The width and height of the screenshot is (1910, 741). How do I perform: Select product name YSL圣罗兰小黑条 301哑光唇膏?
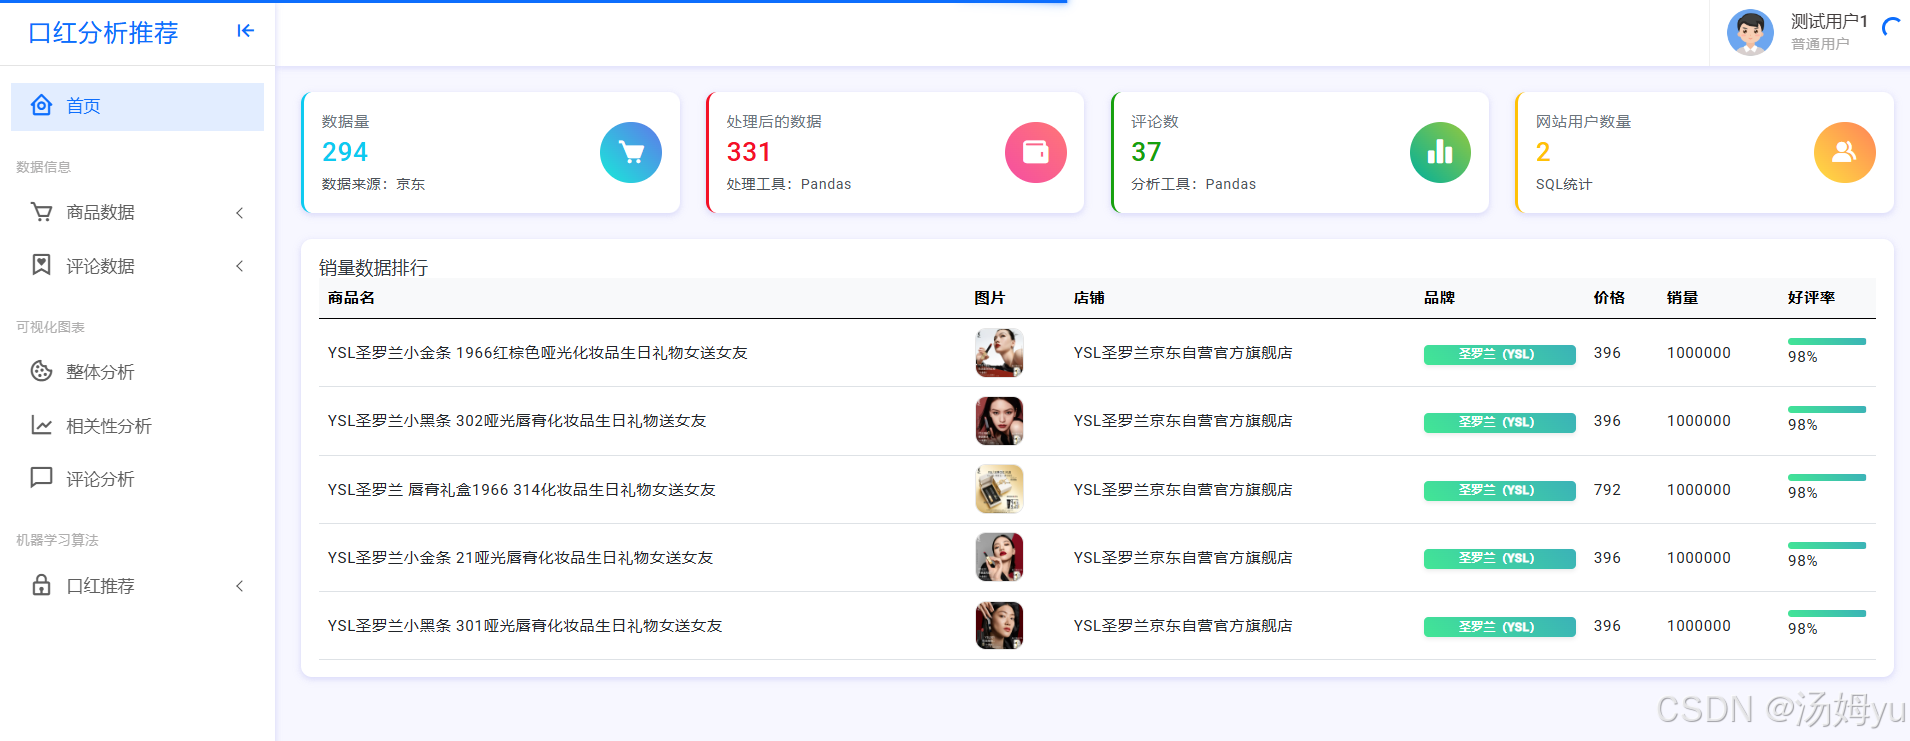525,626
